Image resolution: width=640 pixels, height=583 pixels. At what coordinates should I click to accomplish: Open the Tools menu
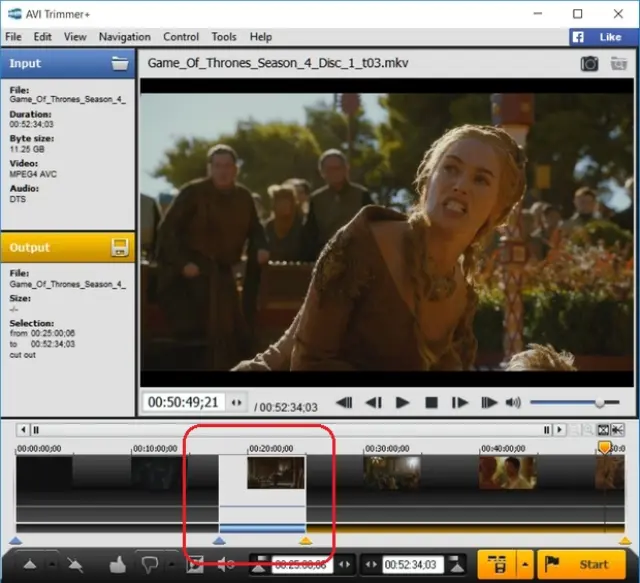(x=224, y=37)
